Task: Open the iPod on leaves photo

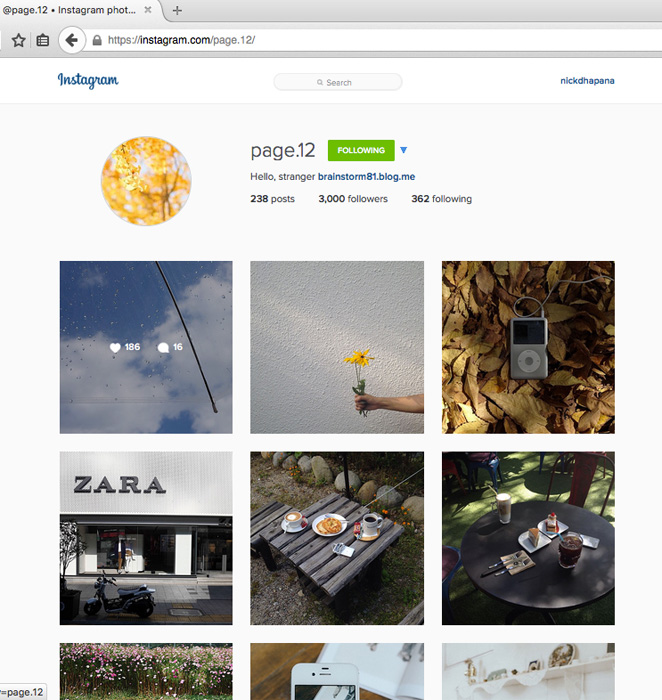Action: (528, 347)
